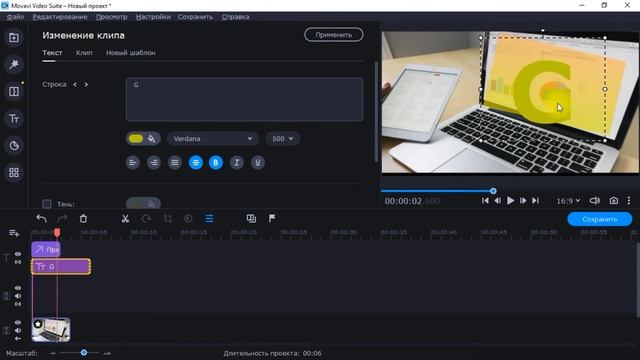
Task: Open the Titles panel in sidebar
Action: tap(14, 119)
